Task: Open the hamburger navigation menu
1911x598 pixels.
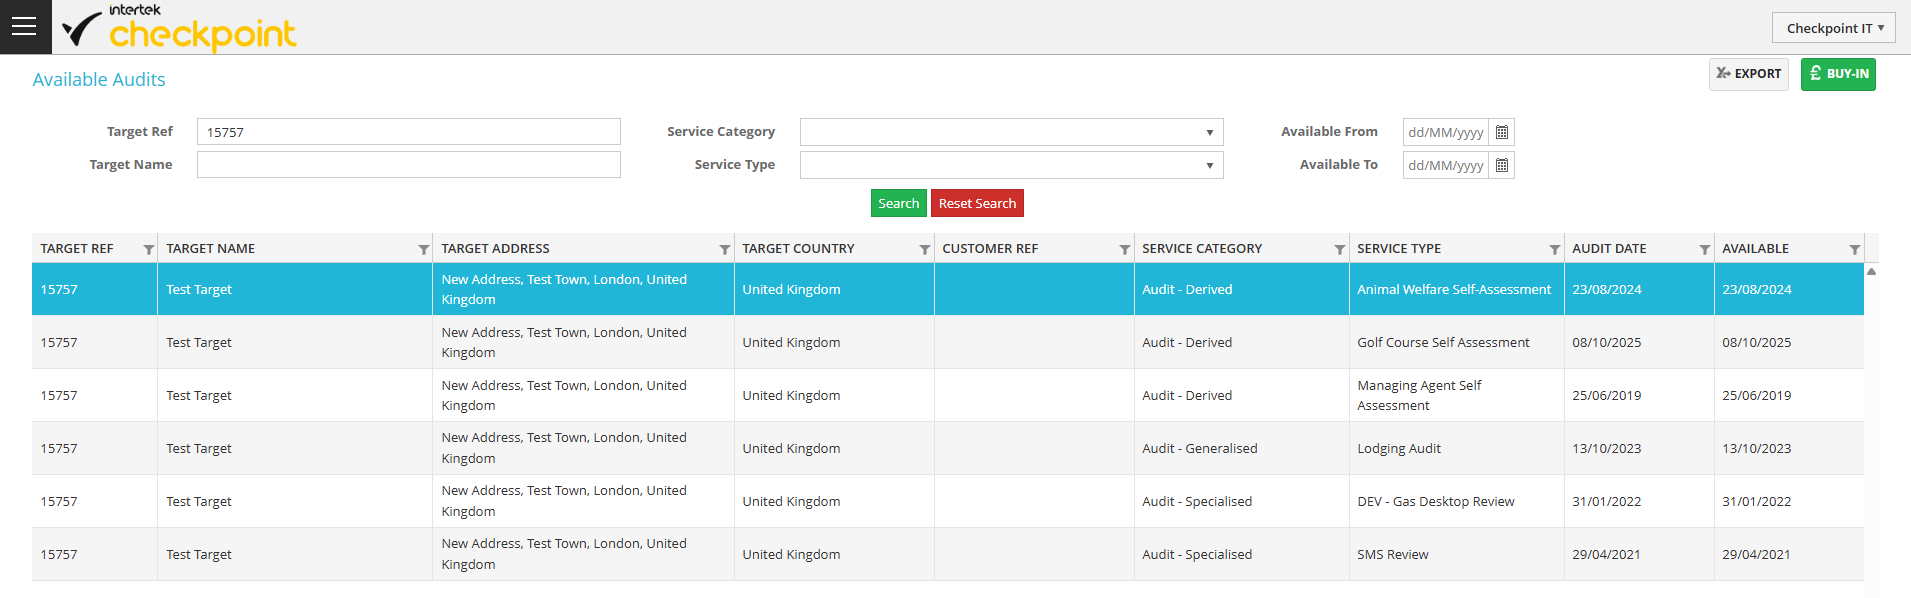Action: (x=25, y=27)
